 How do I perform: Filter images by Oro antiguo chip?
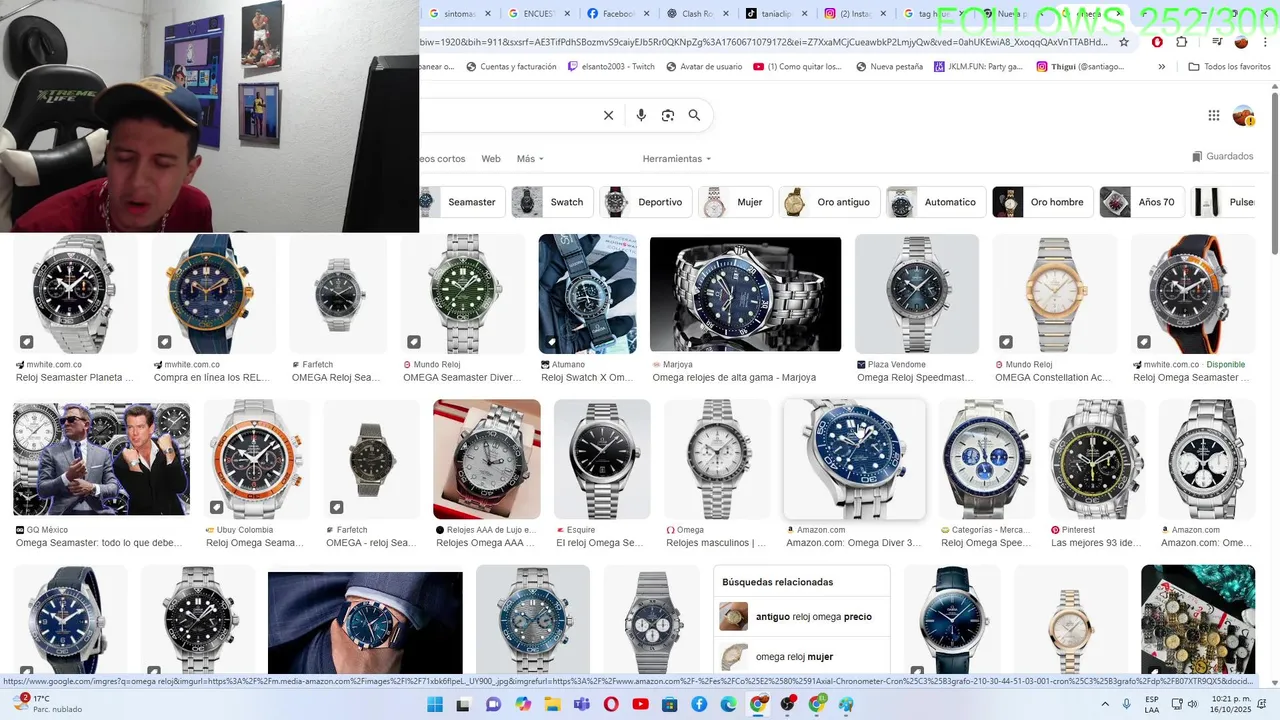pos(830,202)
